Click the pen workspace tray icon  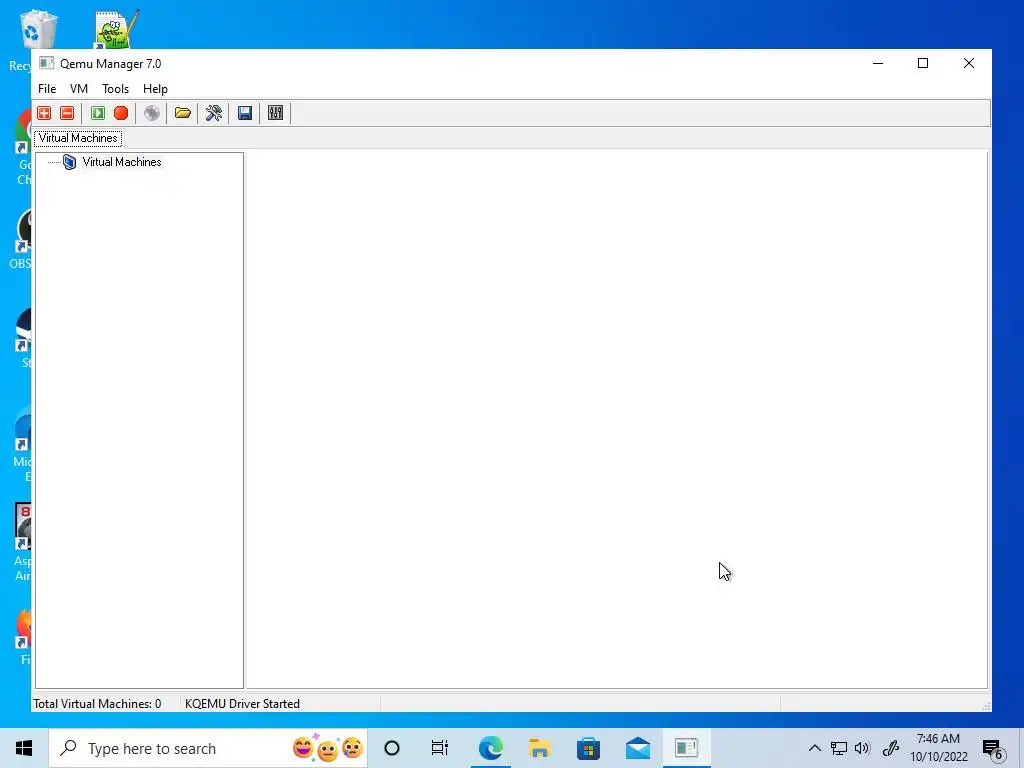coord(891,748)
